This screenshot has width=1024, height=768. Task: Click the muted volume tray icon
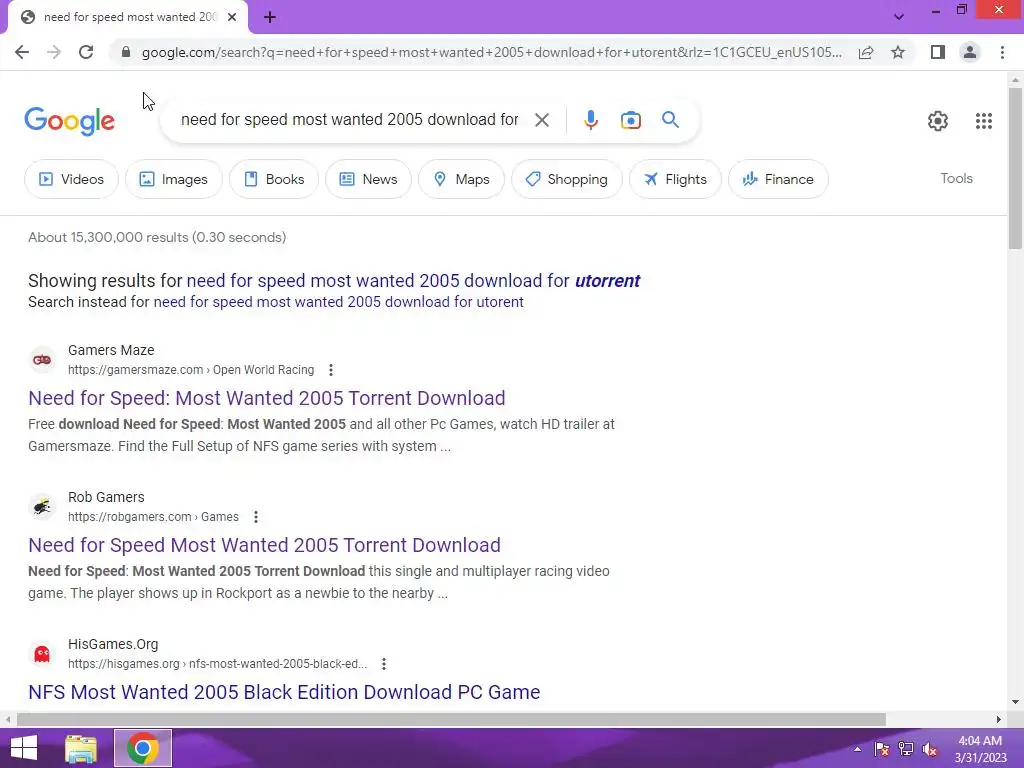click(x=930, y=749)
